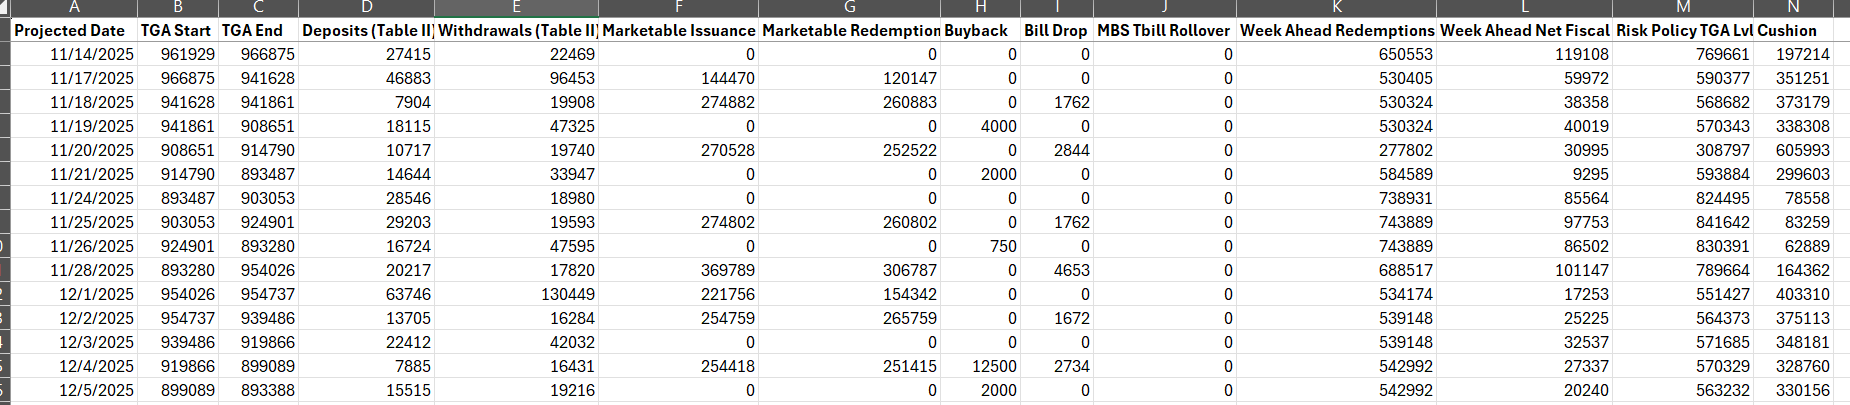The height and width of the screenshot is (405, 1850).
Task: Click the date cell 11/28/2025
Action: coord(74,270)
